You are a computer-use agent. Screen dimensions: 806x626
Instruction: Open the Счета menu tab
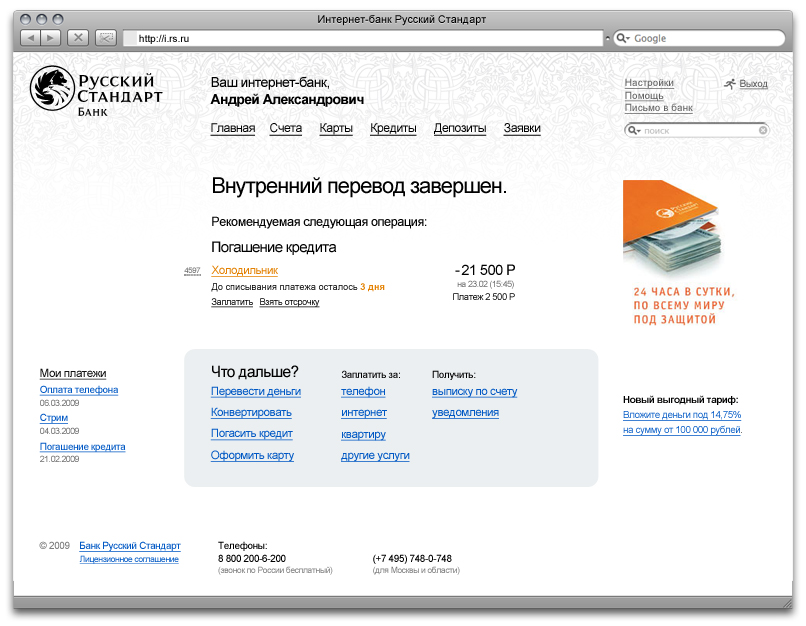pyautogui.click(x=285, y=128)
